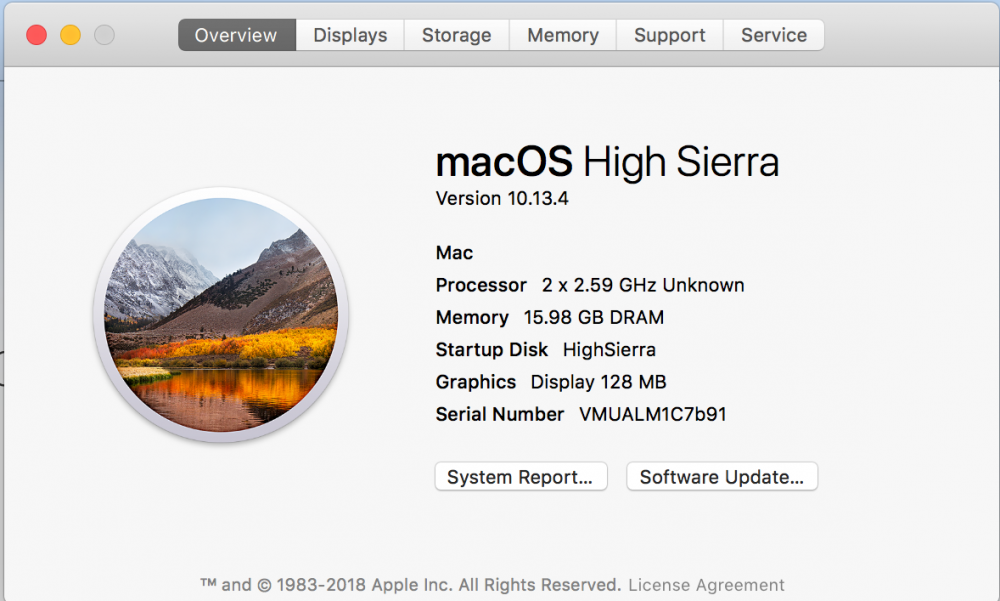Switch to the Overview tab
This screenshot has width=1000, height=601.
tap(237, 35)
